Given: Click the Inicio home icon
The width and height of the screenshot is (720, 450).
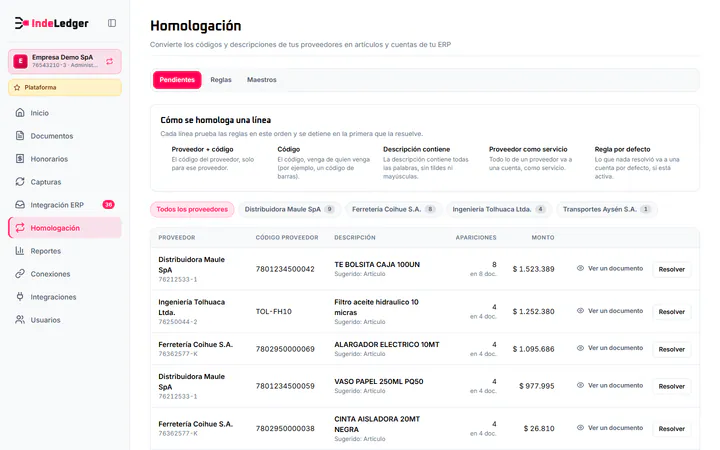Looking at the screenshot, I should click(20, 112).
